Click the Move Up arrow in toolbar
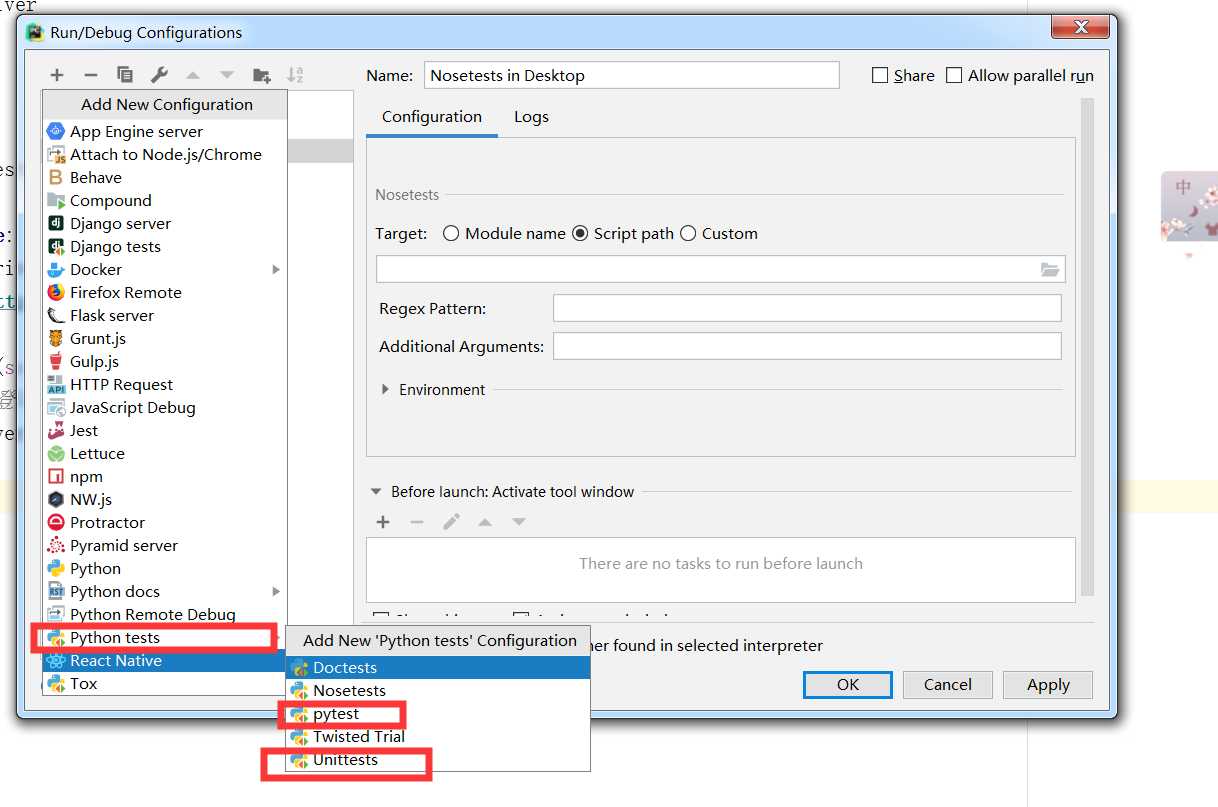The image size is (1218, 807). (193, 75)
